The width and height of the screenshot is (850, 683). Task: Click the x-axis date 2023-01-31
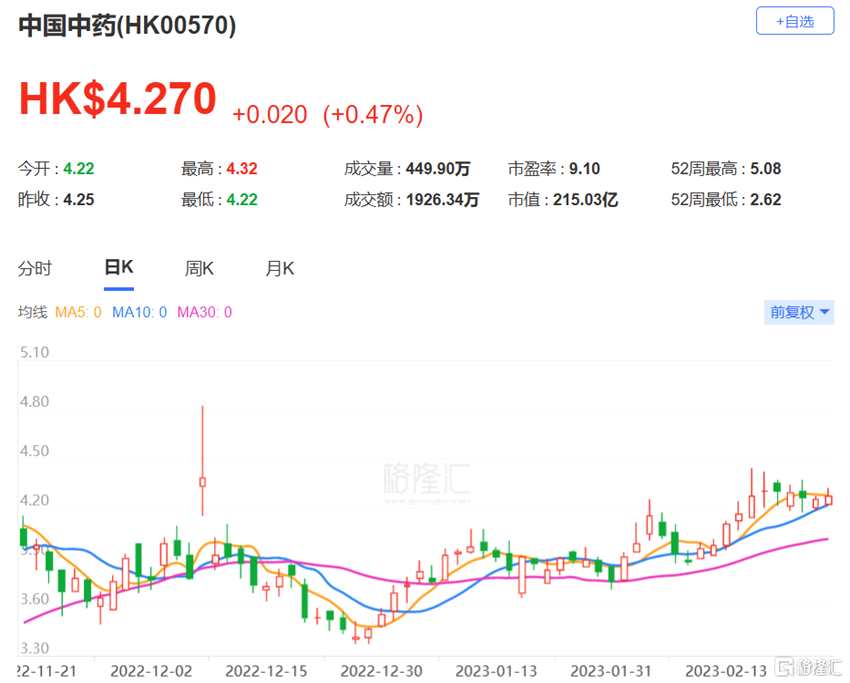coord(611,671)
